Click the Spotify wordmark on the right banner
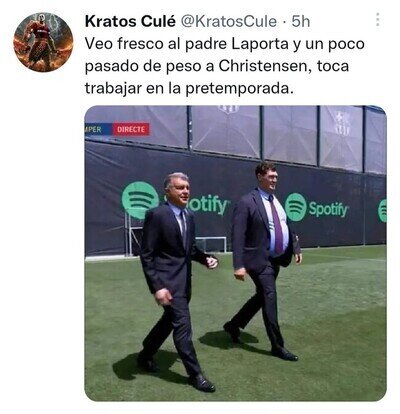The image size is (400, 414). pyautogui.click(x=329, y=209)
